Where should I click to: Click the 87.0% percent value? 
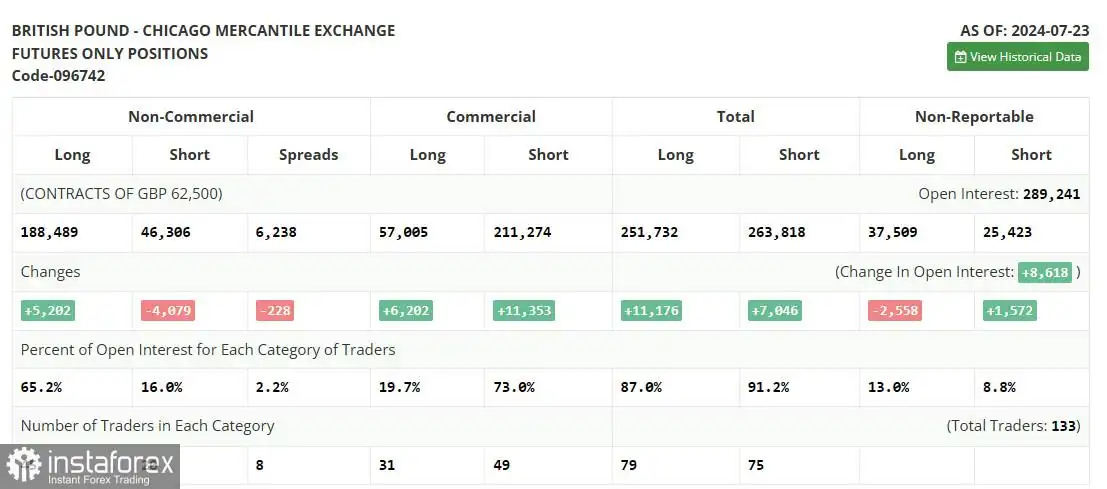tap(641, 387)
